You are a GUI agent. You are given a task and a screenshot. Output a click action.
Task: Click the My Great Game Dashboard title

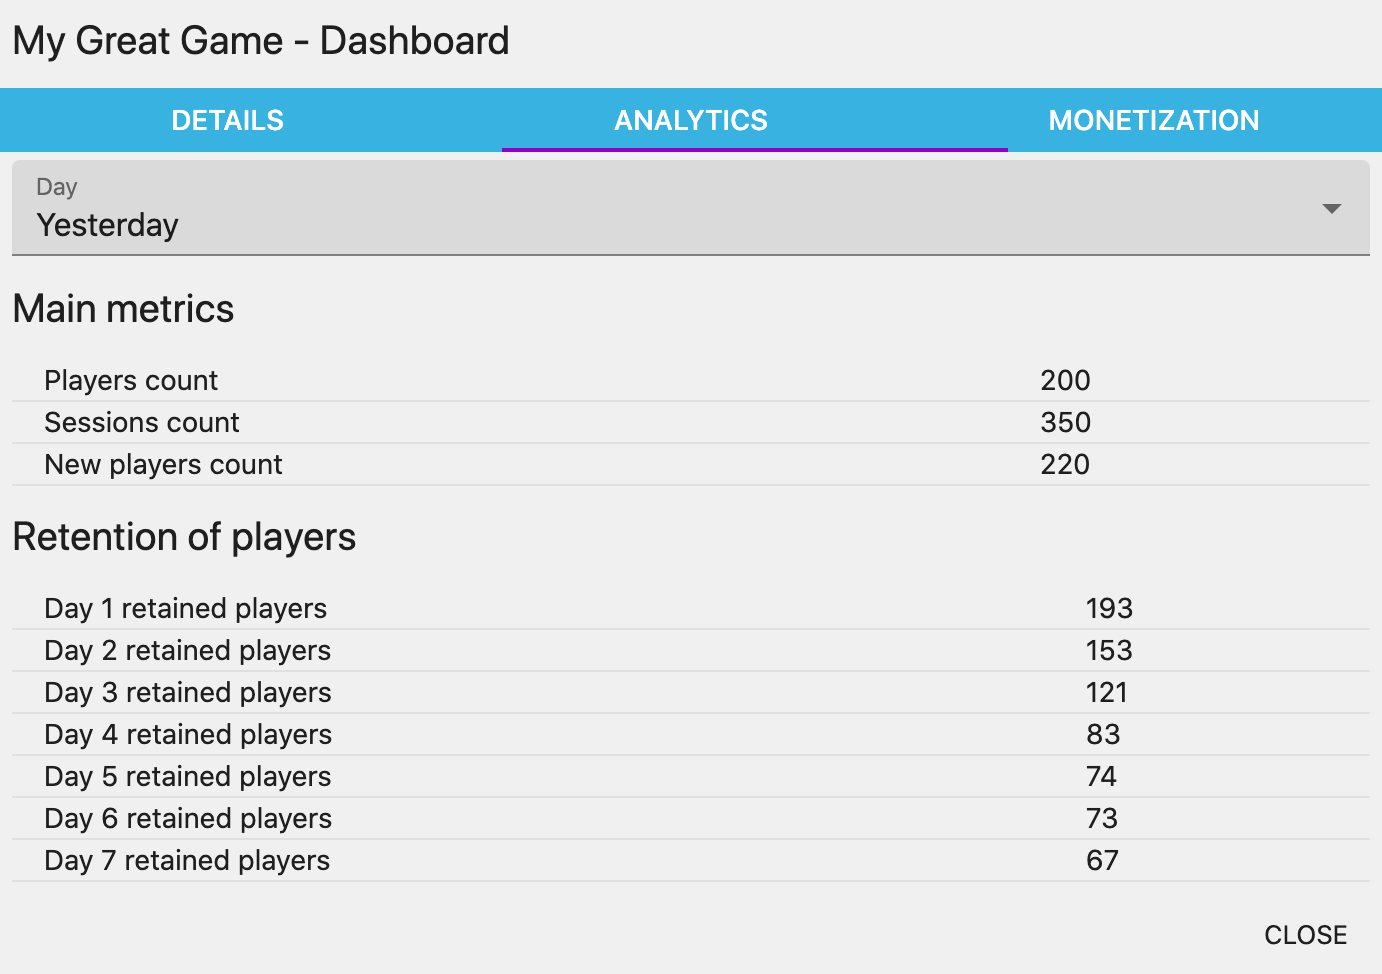click(x=261, y=41)
